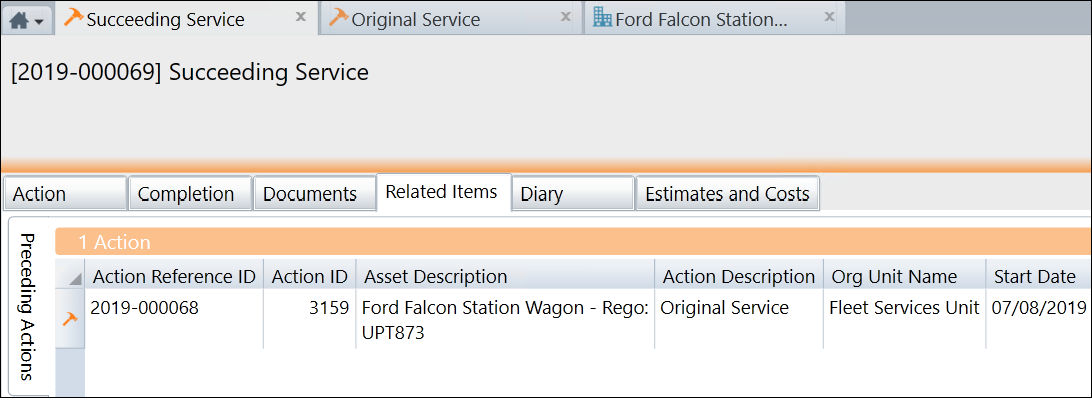The height and width of the screenshot is (398, 1092).
Task: Click the hammer icon on Succeeding Service tab
Action: (73, 17)
